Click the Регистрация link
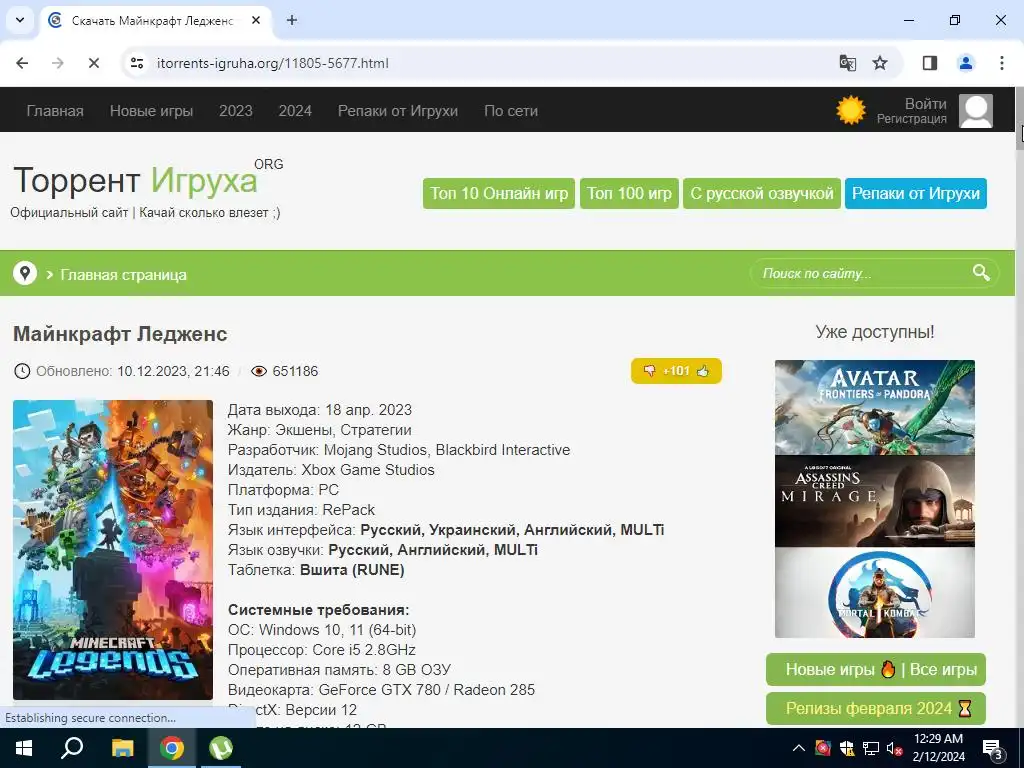The image size is (1024, 768). tap(912, 119)
